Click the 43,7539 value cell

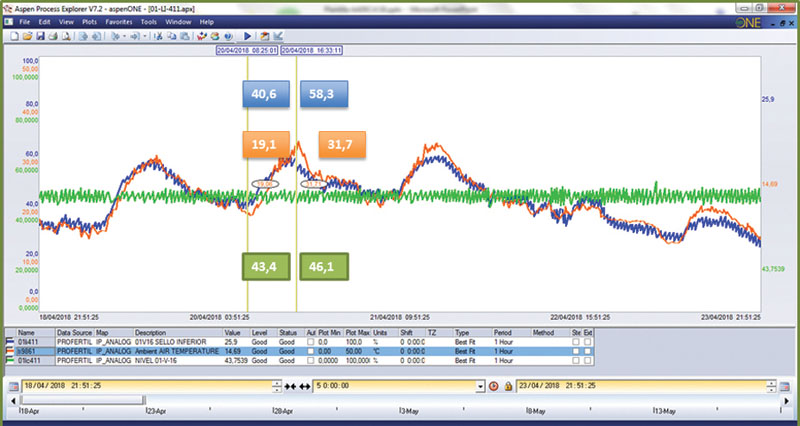coord(236,360)
